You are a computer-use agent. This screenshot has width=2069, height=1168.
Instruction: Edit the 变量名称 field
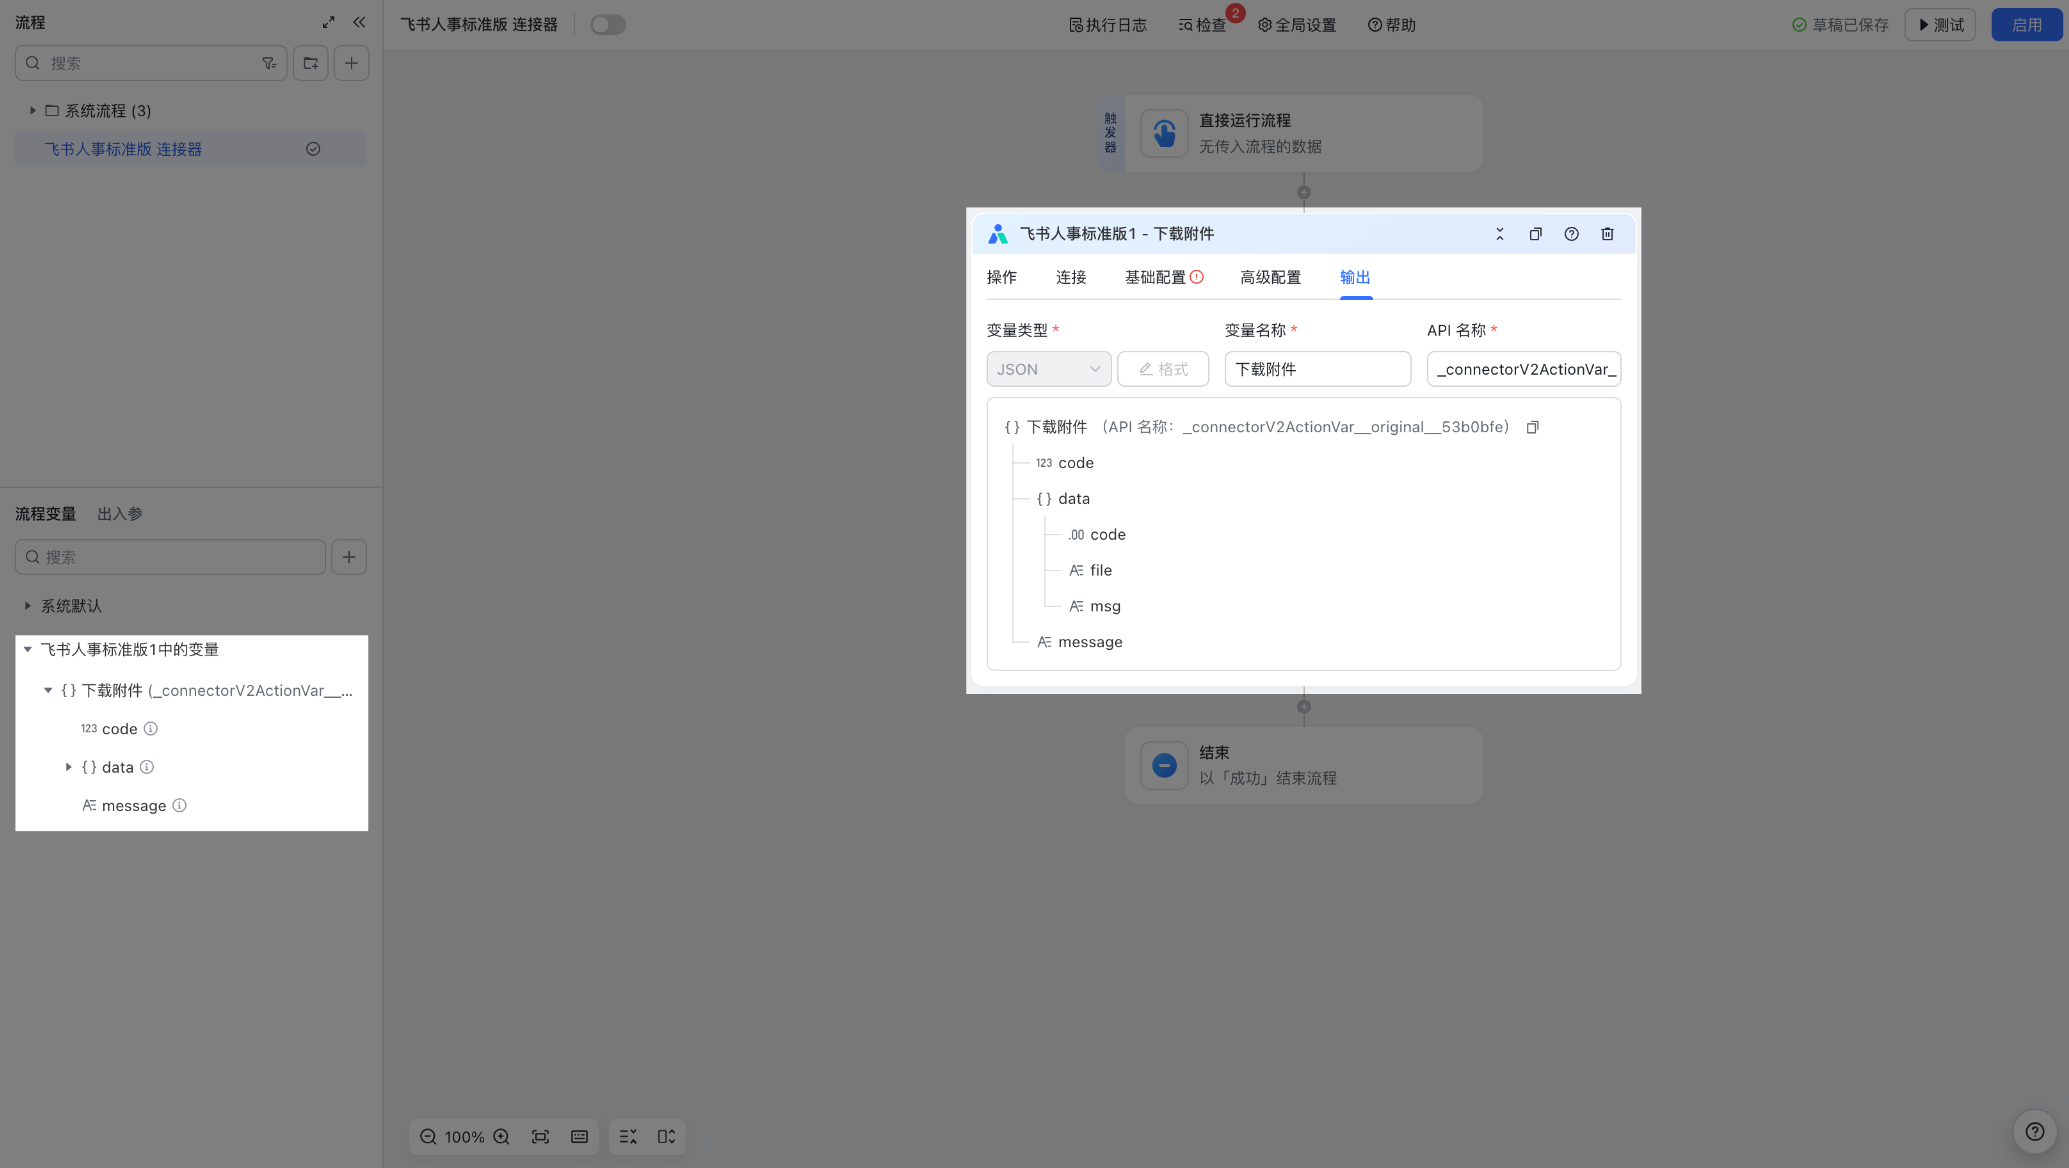(1318, 369)
